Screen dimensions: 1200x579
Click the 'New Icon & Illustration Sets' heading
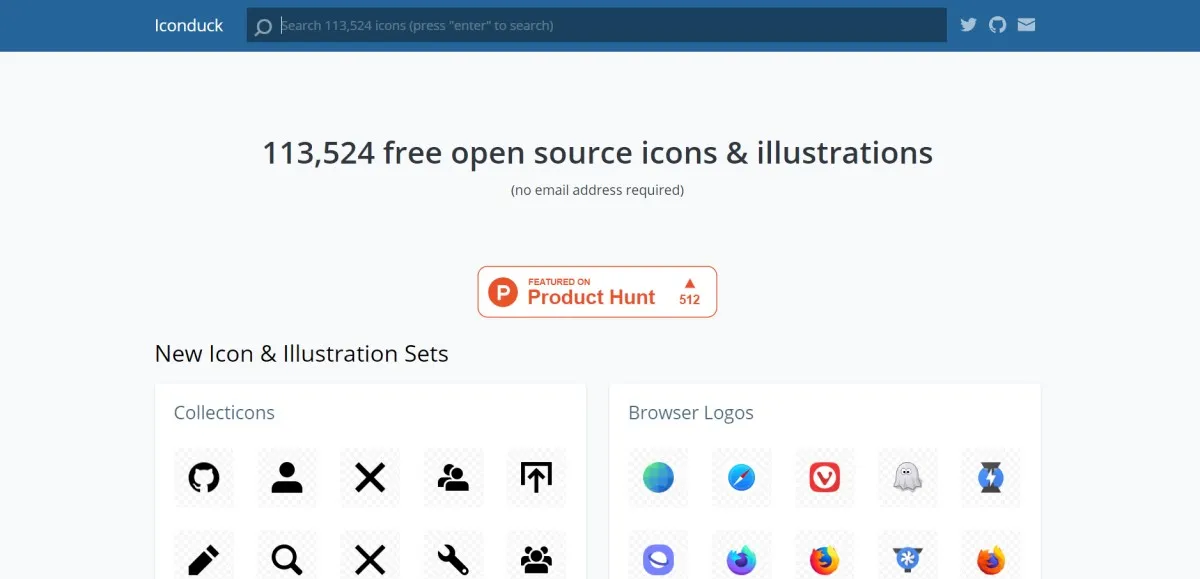click(x=301, y=354)
